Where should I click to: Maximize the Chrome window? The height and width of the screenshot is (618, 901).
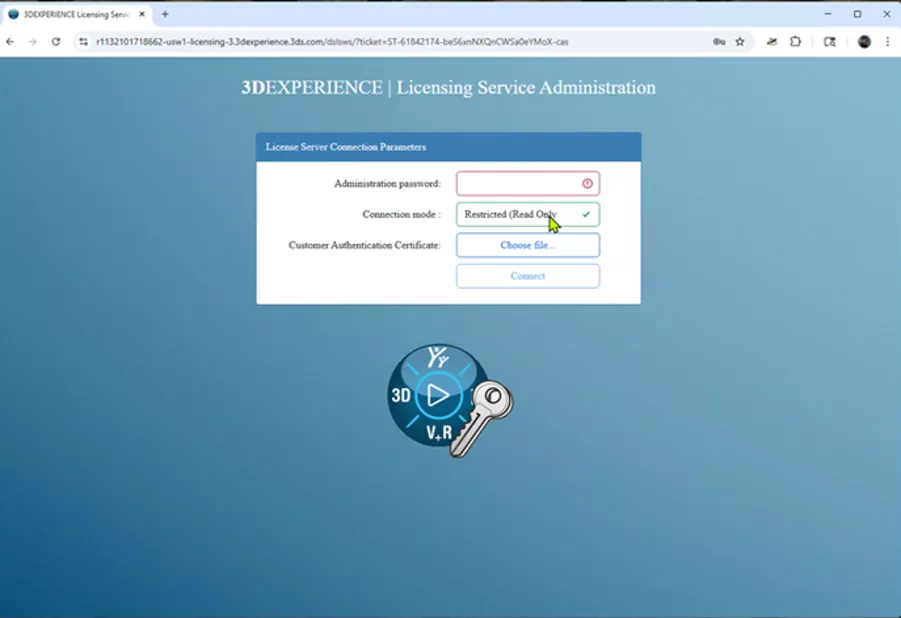(x=857, y=14)
